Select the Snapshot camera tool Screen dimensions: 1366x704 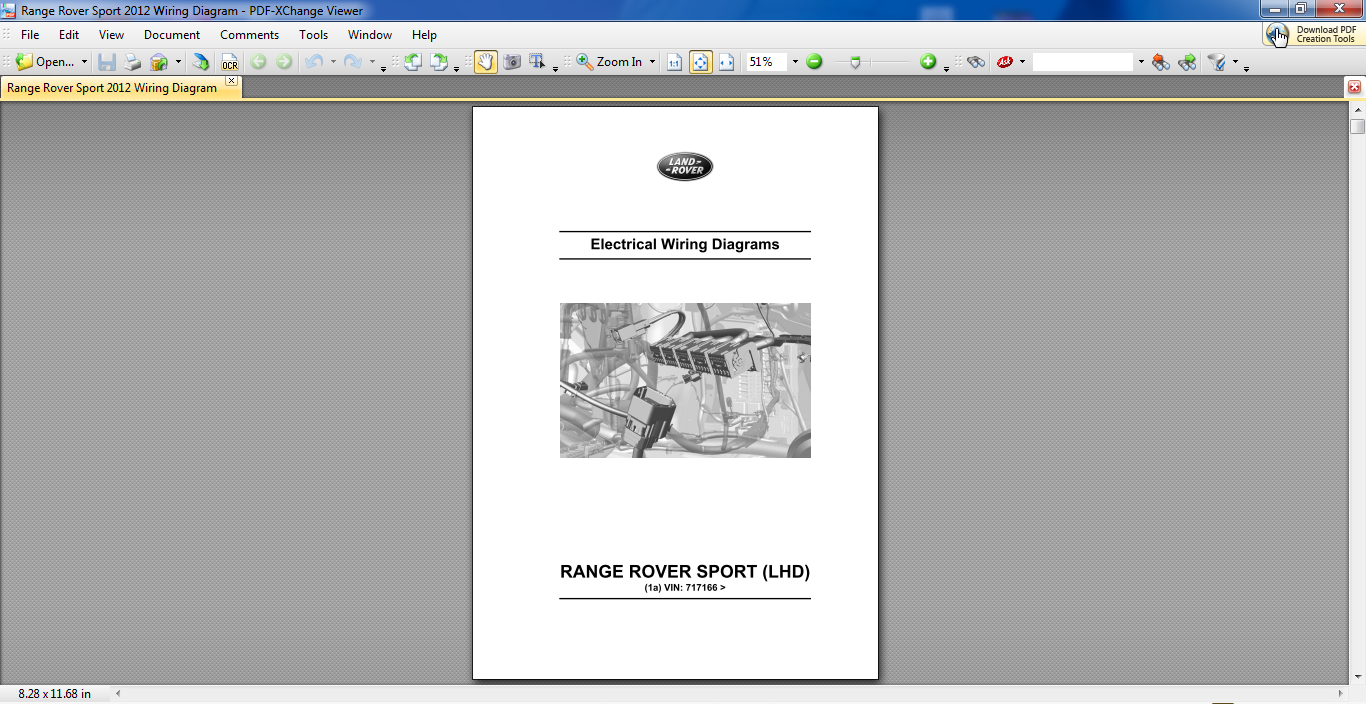512,62
